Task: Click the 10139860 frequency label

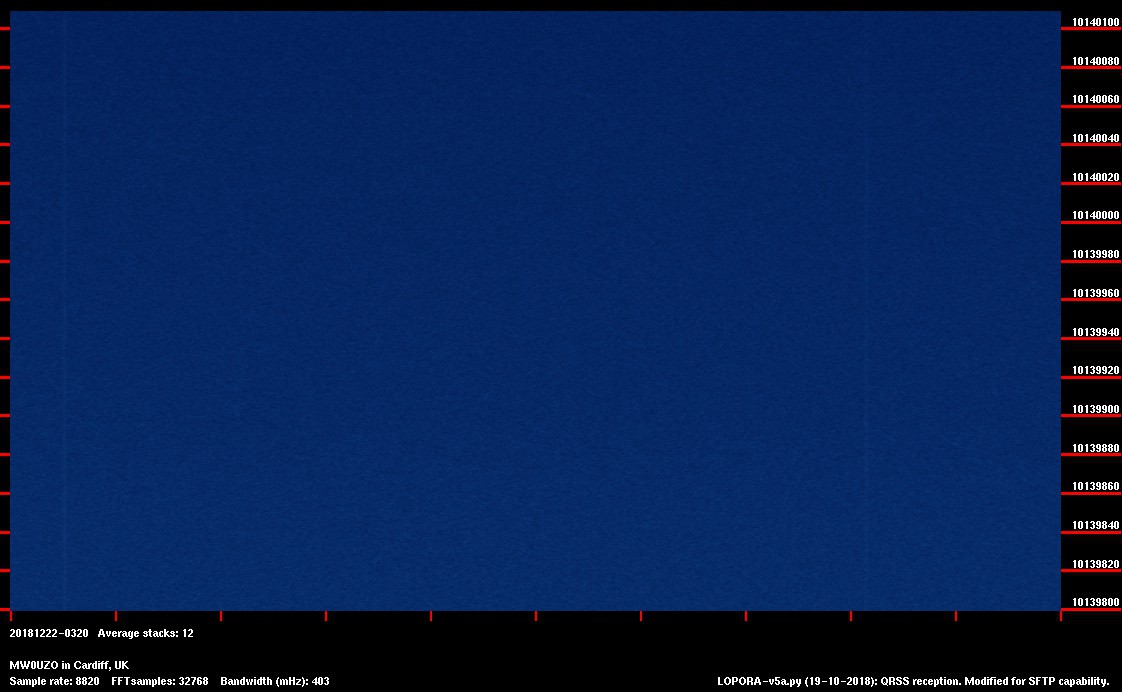Action: click(1095, 486)
